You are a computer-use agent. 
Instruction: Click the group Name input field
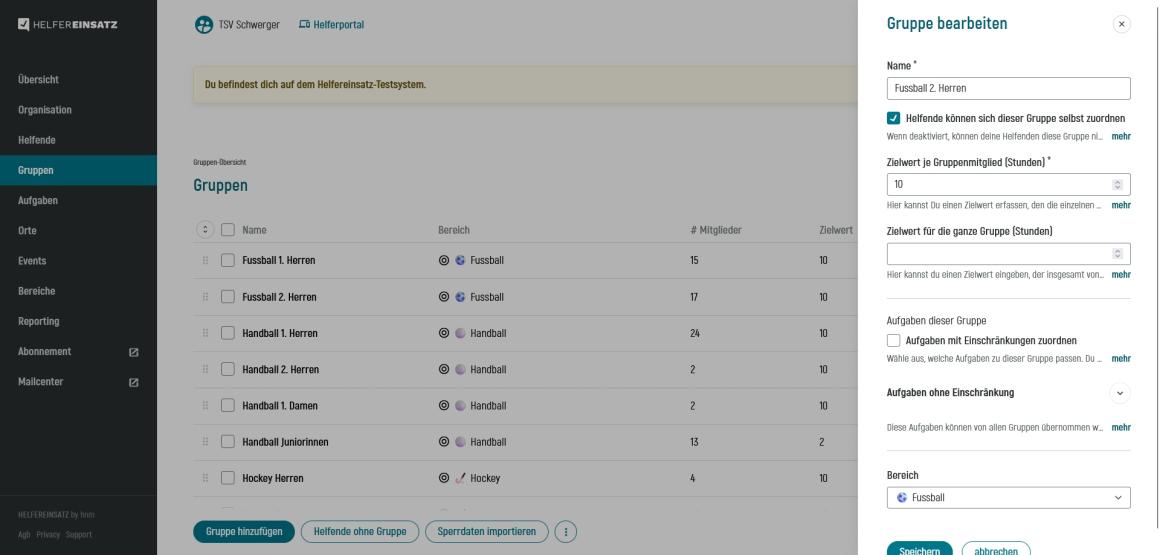point(1008,89)
